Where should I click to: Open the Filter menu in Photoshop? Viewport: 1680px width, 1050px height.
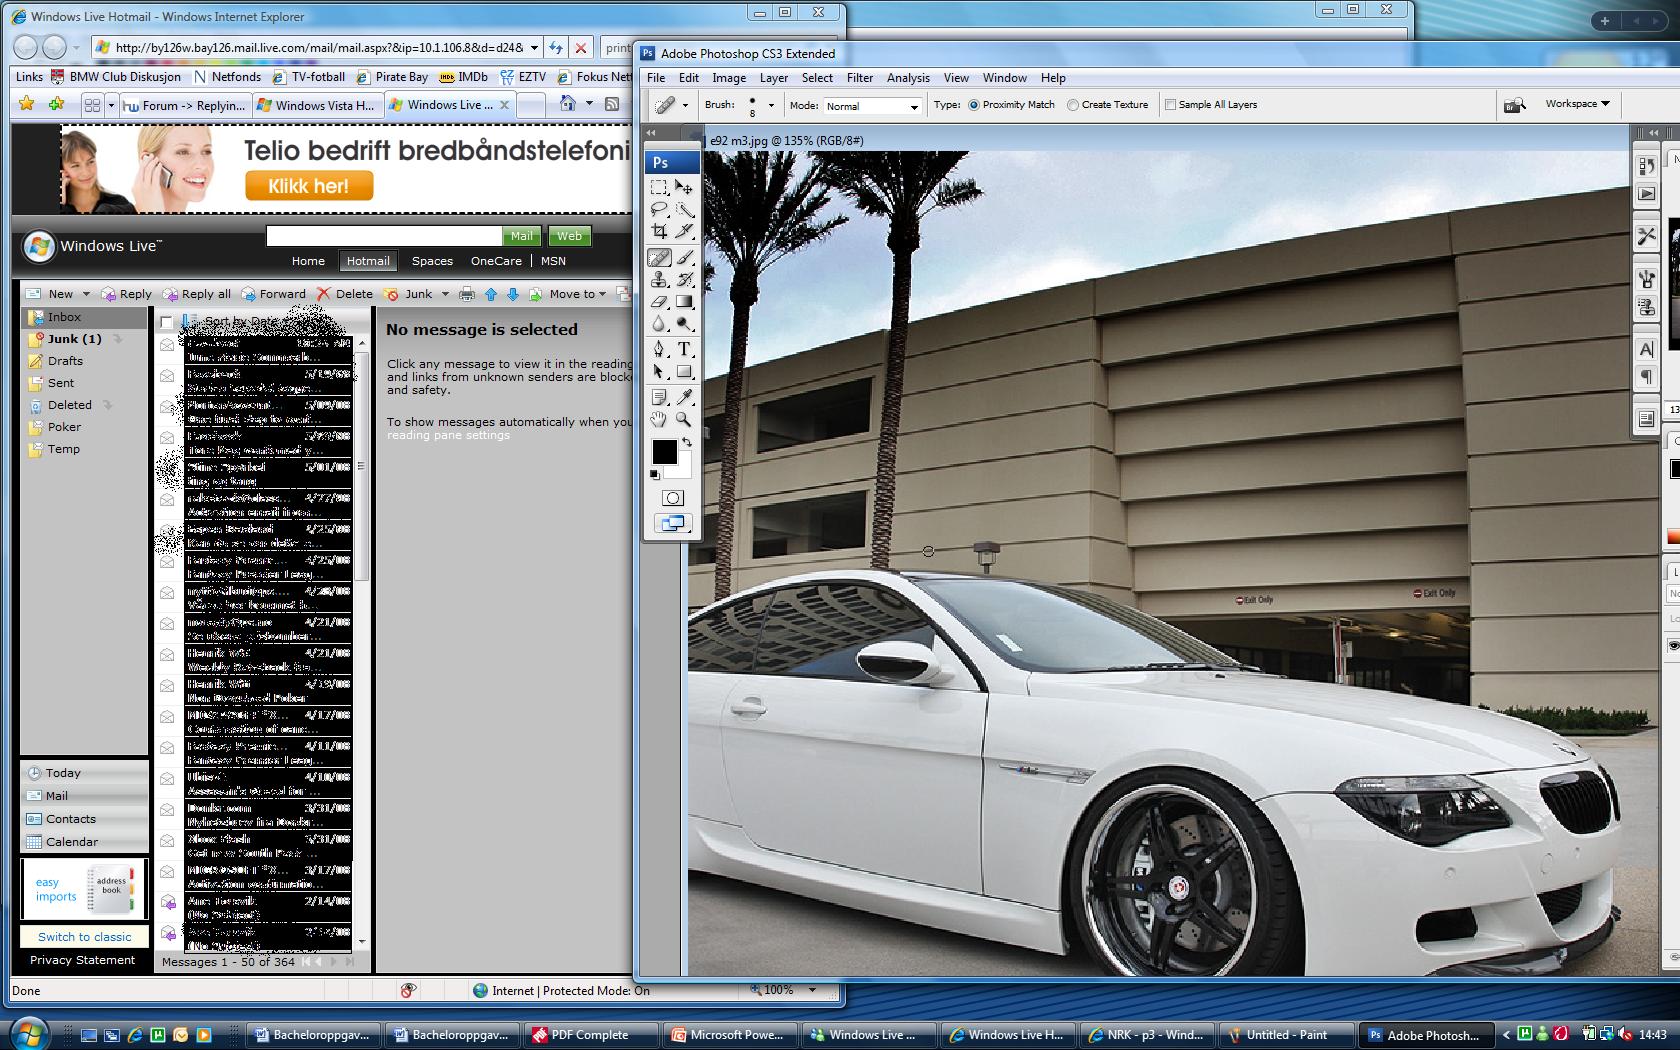[x=859, y=78]
